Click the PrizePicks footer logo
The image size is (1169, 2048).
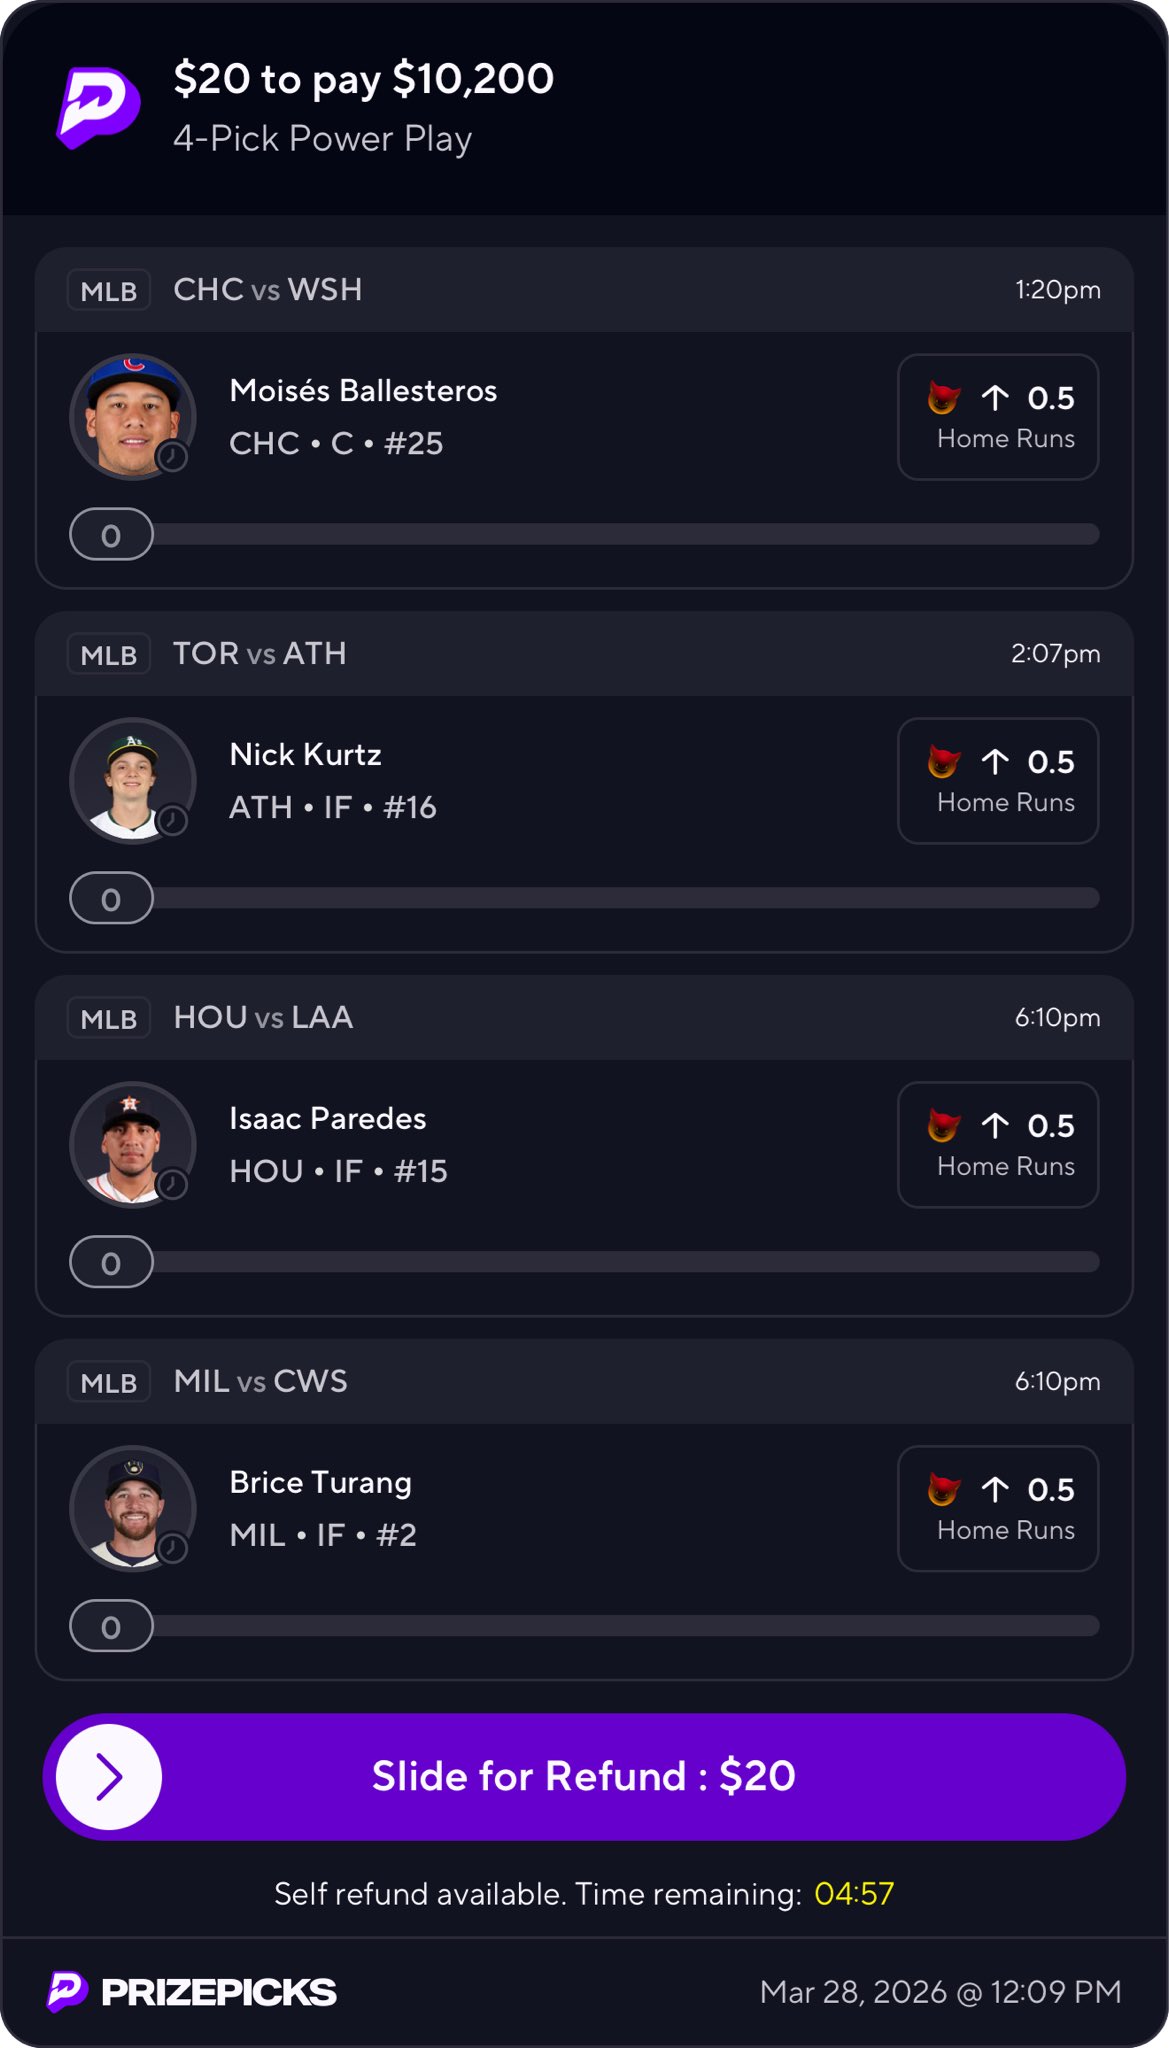pos(192,1991)
